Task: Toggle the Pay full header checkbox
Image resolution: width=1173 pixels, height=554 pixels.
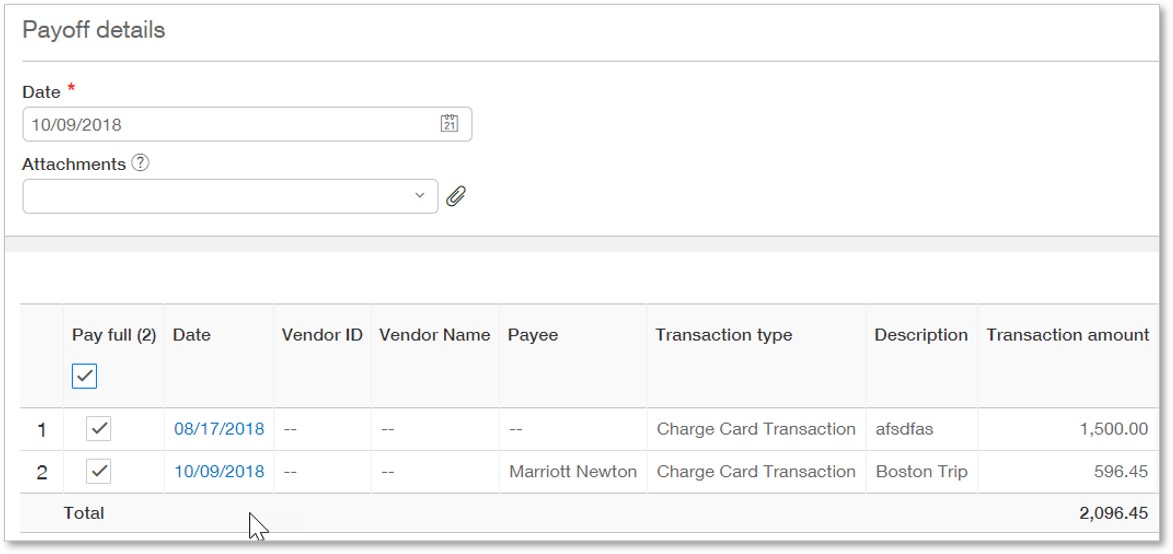Action: tap(85, 376)
